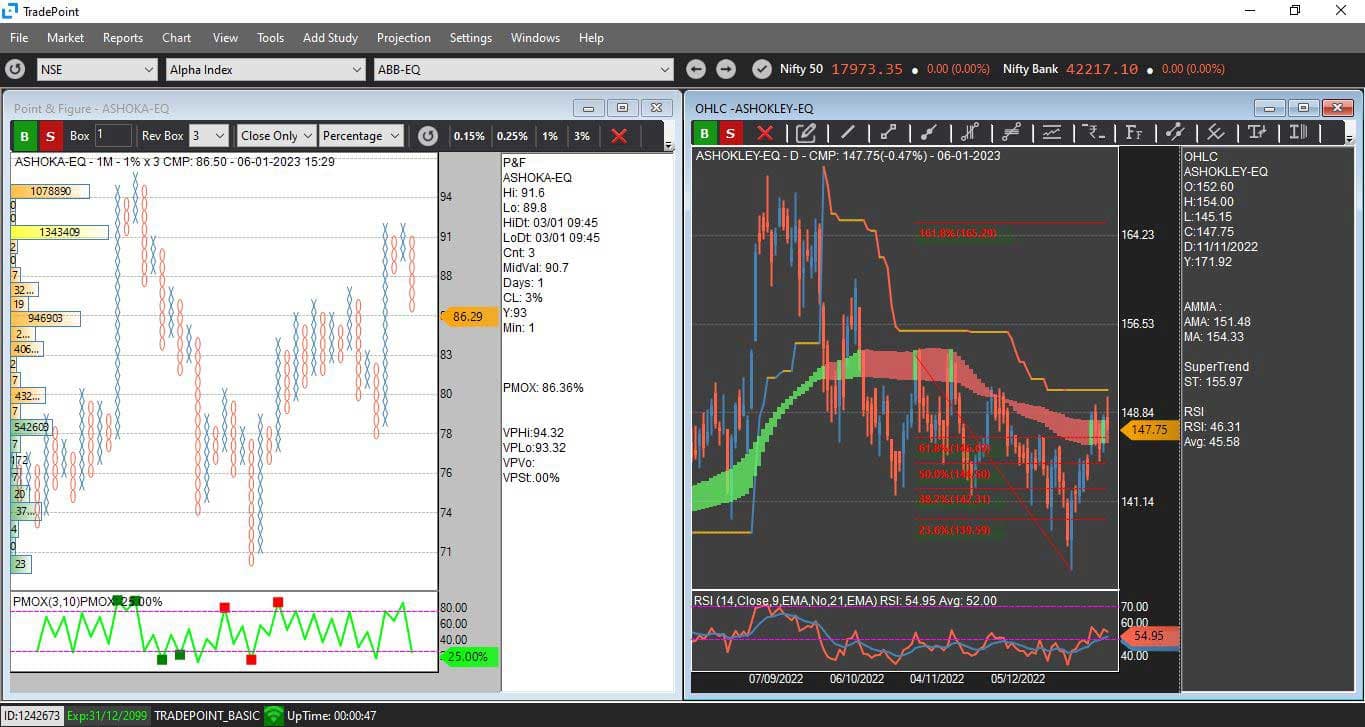This screenshot has width=1365, height=727.
Task: Click the red X delete-drawings icon on OHLC toolbar
Action: point(764,132)
